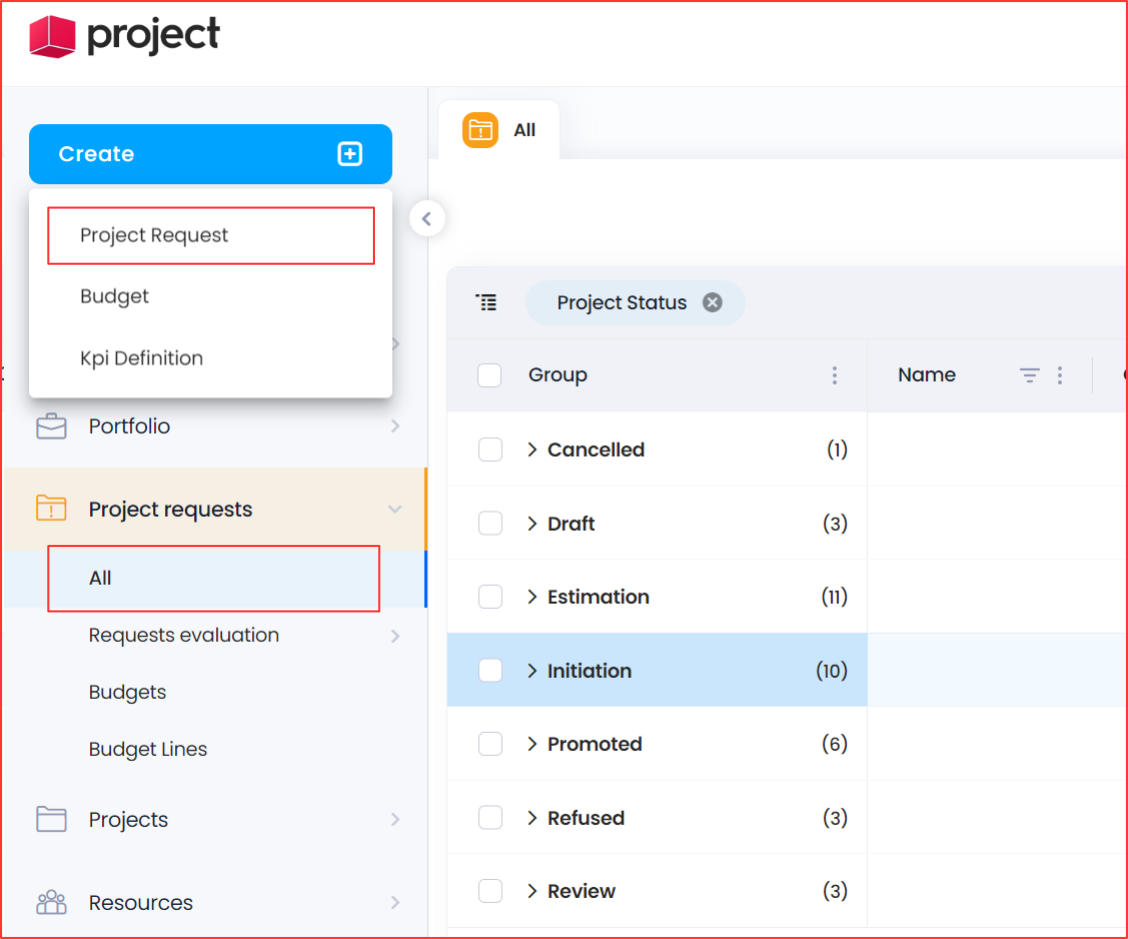Open the Group column options menu
This screenshot has width=1128, height=939.
coord(835,375)
